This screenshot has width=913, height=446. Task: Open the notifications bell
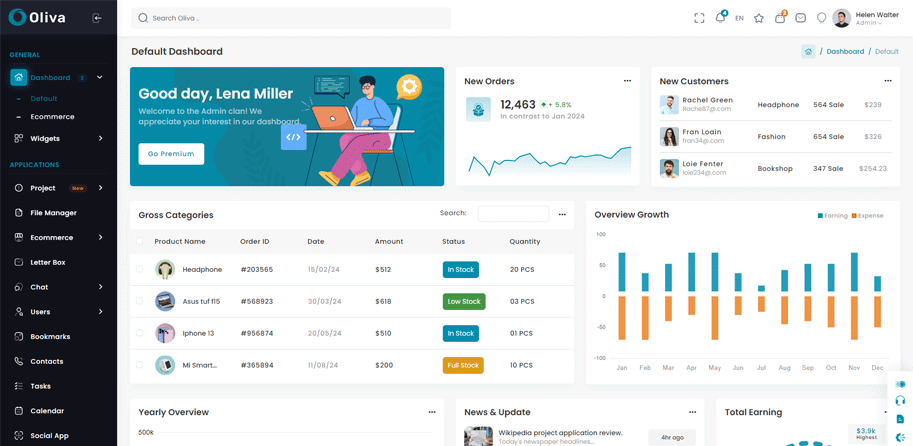[x=720, y=18]
